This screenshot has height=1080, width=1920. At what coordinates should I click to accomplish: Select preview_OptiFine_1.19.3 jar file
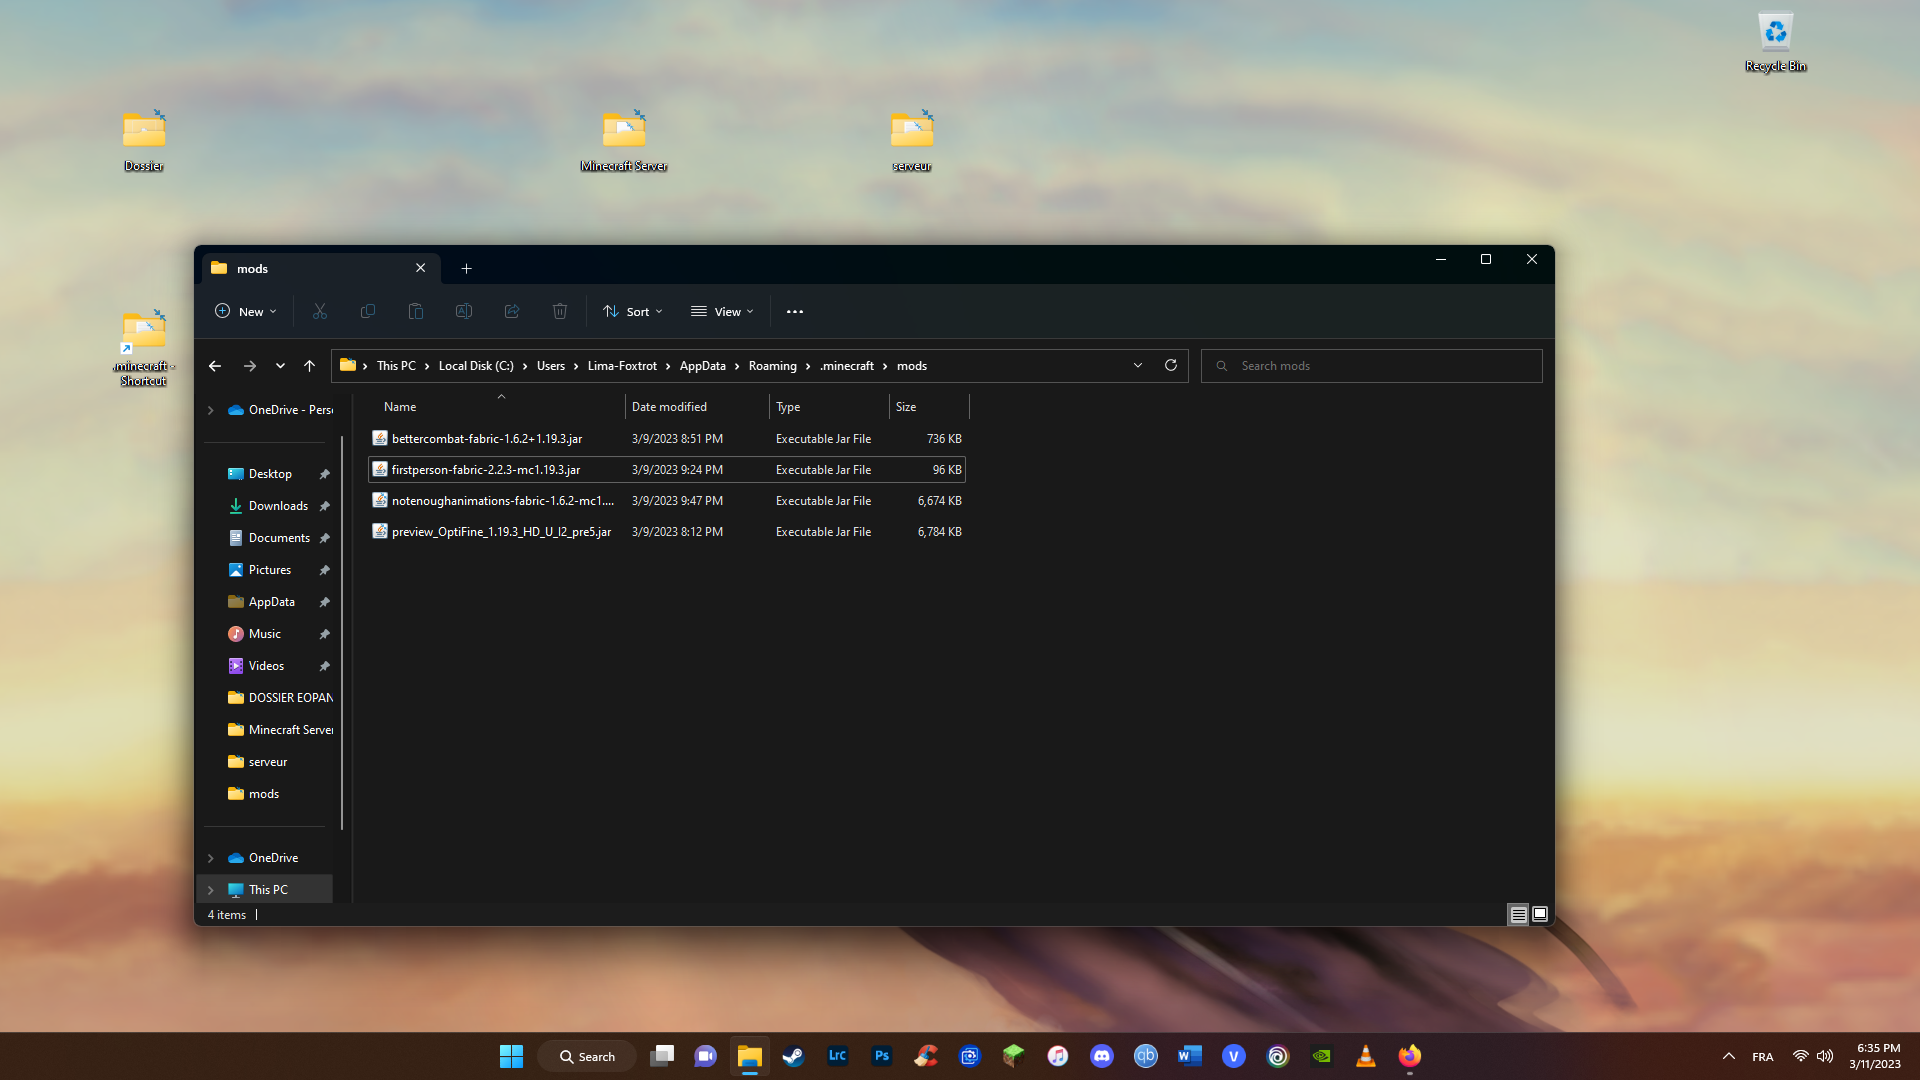[x=501, y=532]
